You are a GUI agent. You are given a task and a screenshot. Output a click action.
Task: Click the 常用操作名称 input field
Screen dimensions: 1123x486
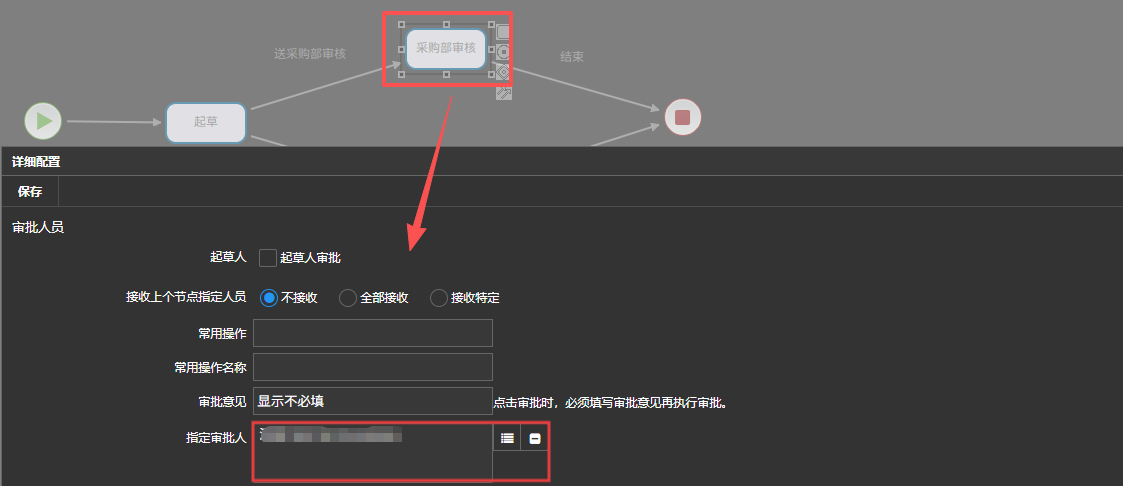[x=373, y=367]
